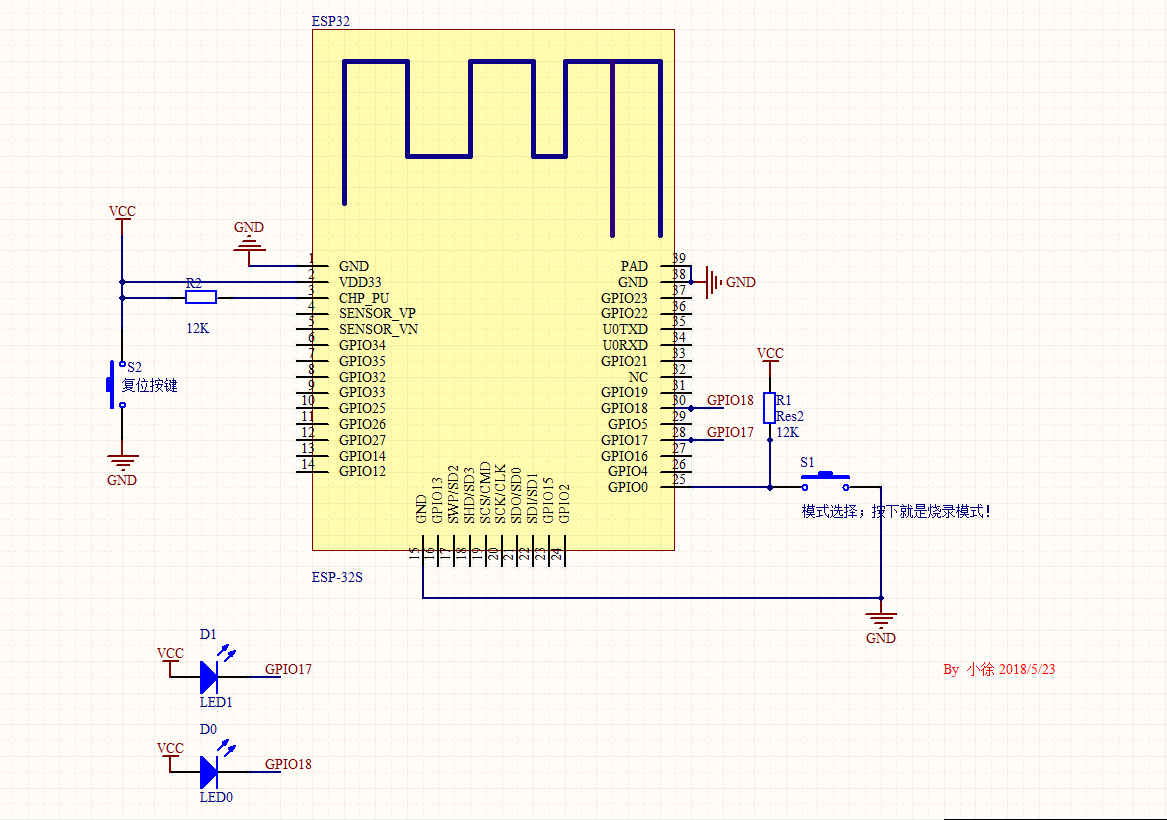Select the S1 mode switch symbol
The width and height of the screenshot is (1167, 820).
click(825, 481)
